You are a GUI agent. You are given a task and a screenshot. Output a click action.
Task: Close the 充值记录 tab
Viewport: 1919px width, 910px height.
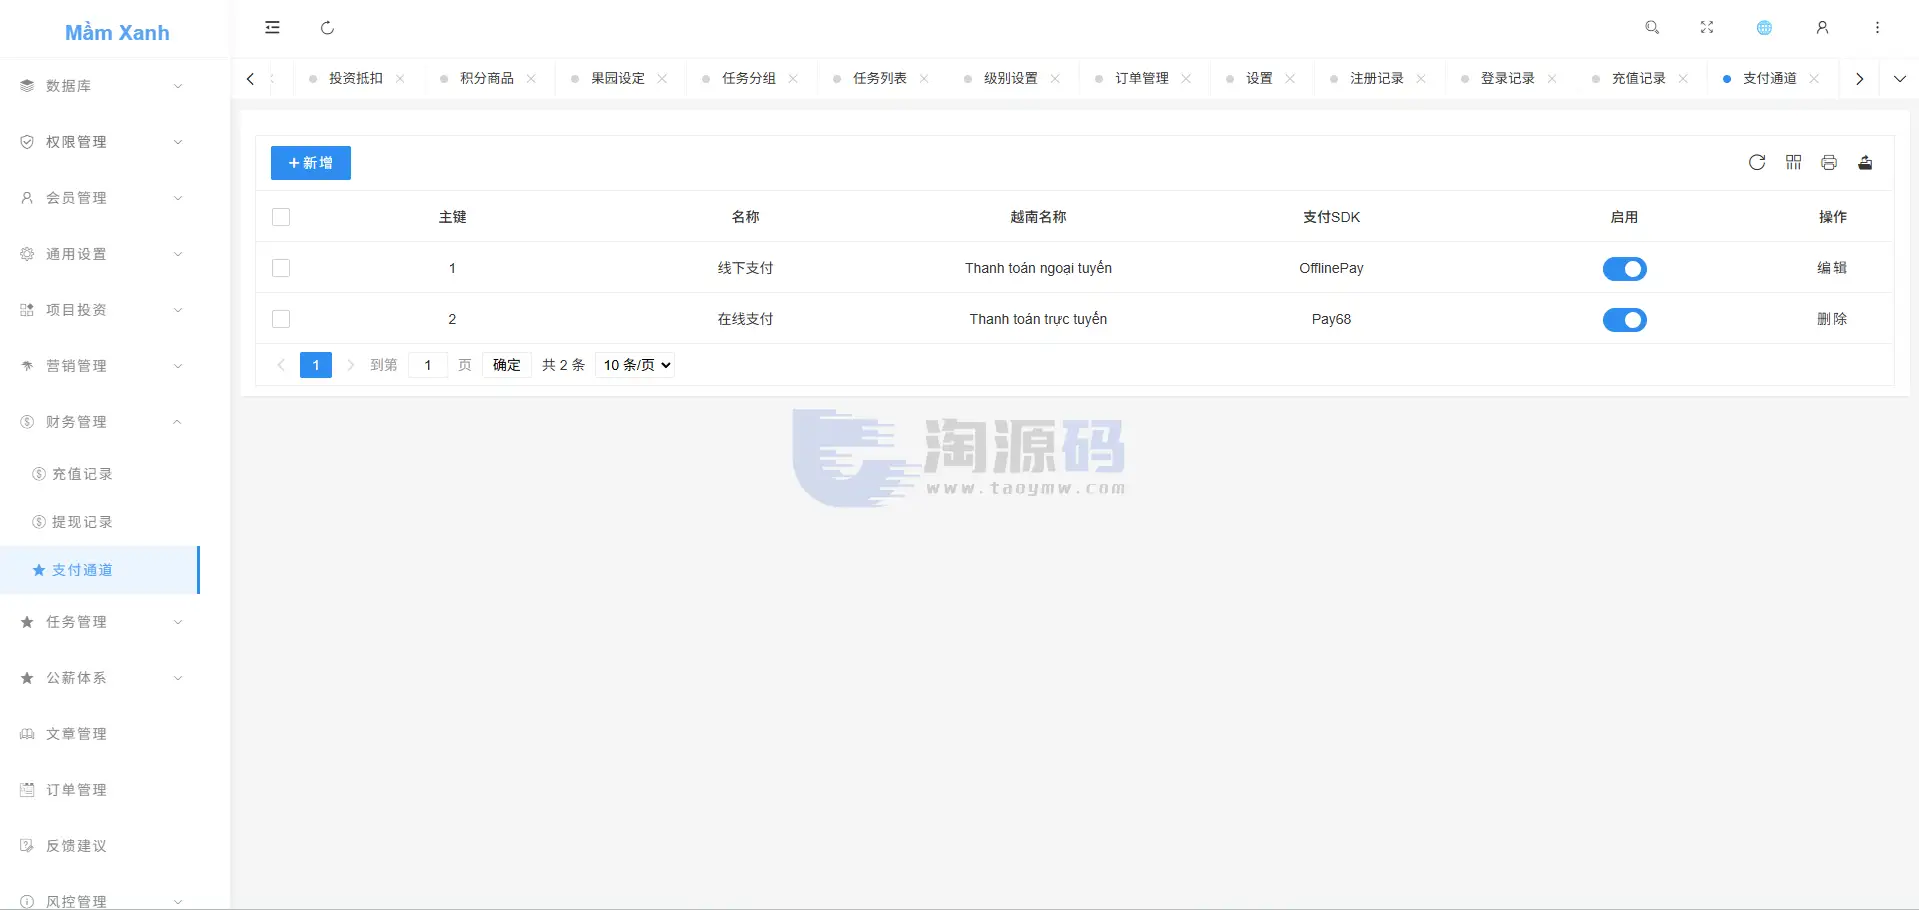click(x=1683, y=78)
